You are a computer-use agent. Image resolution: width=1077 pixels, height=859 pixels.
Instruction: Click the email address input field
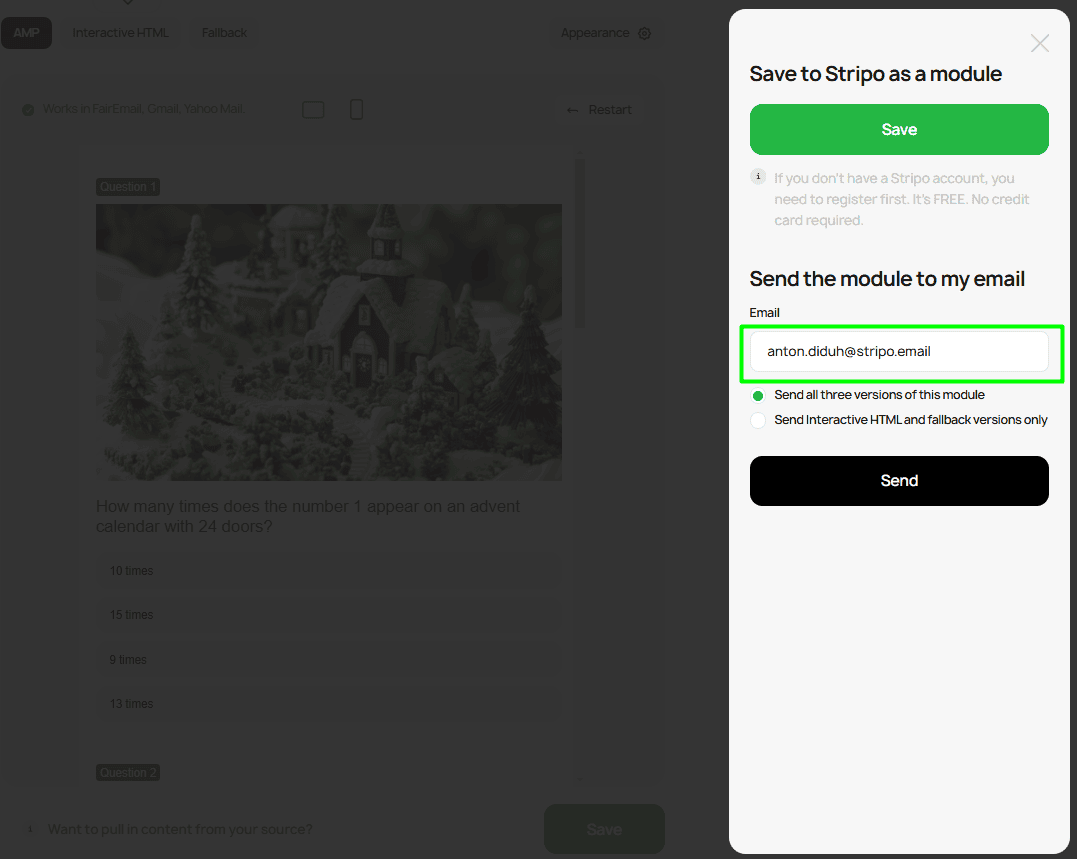[x=898, y=351]
